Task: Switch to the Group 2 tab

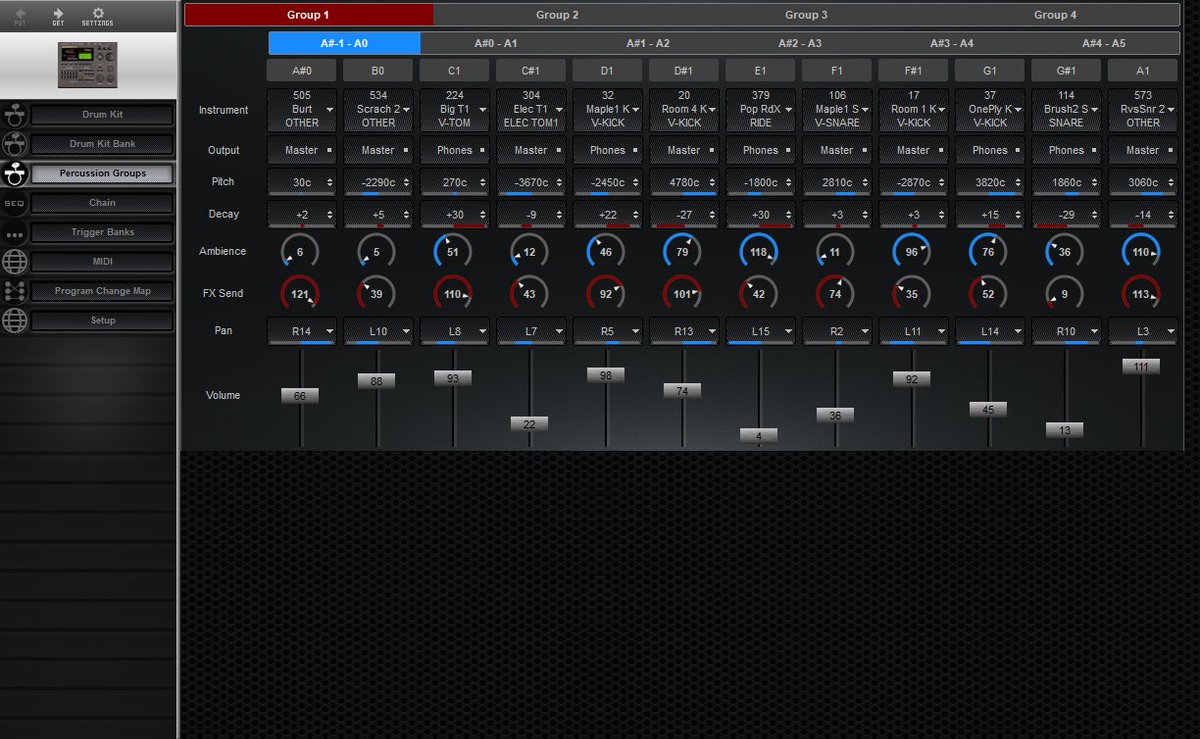Action: tap(557, 15)
